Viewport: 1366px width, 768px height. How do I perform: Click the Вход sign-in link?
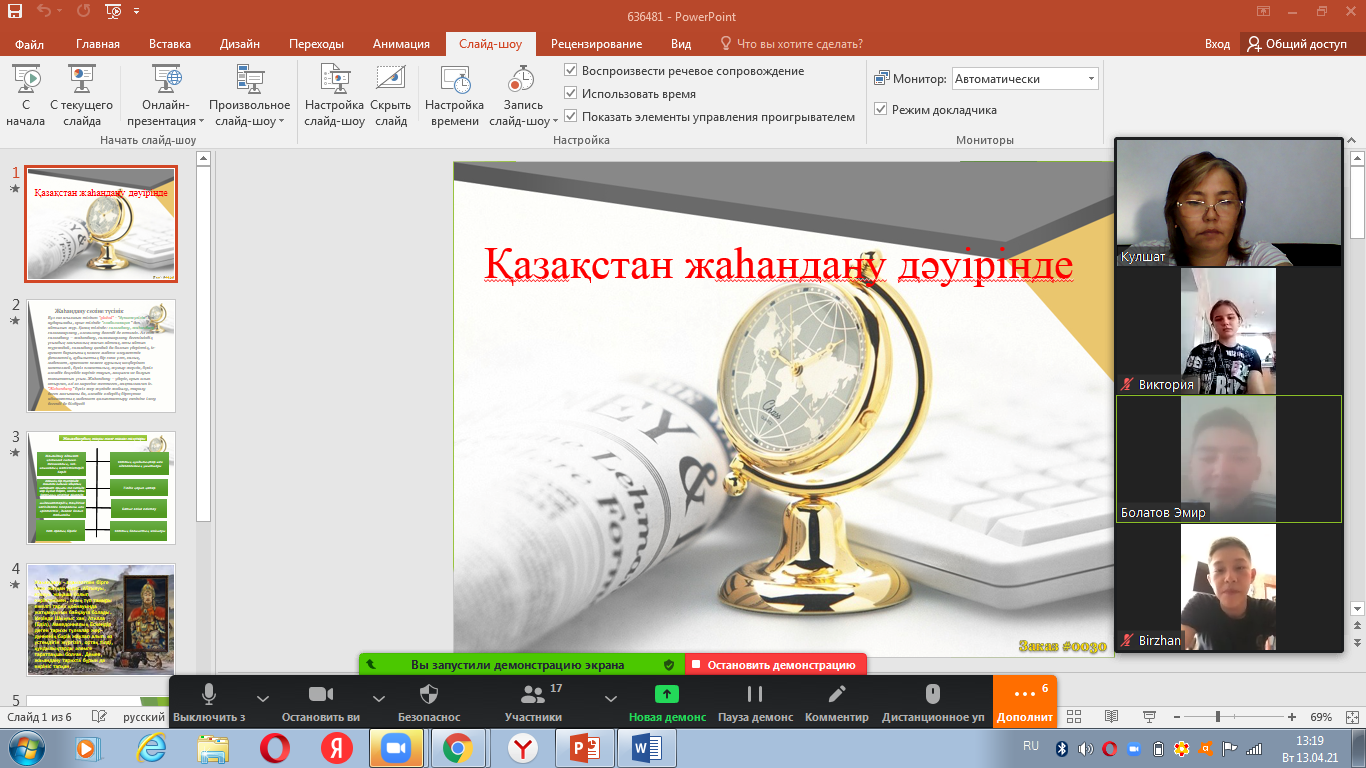pos(1217,44)
